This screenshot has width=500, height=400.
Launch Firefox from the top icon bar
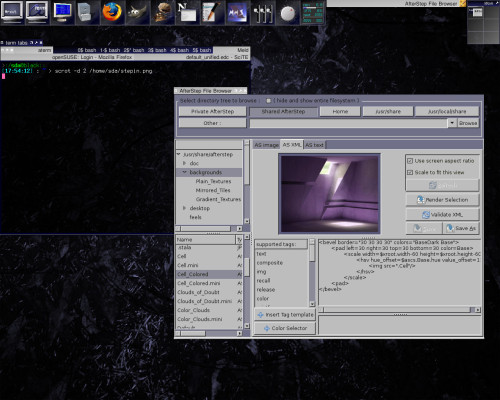(112, 12)
